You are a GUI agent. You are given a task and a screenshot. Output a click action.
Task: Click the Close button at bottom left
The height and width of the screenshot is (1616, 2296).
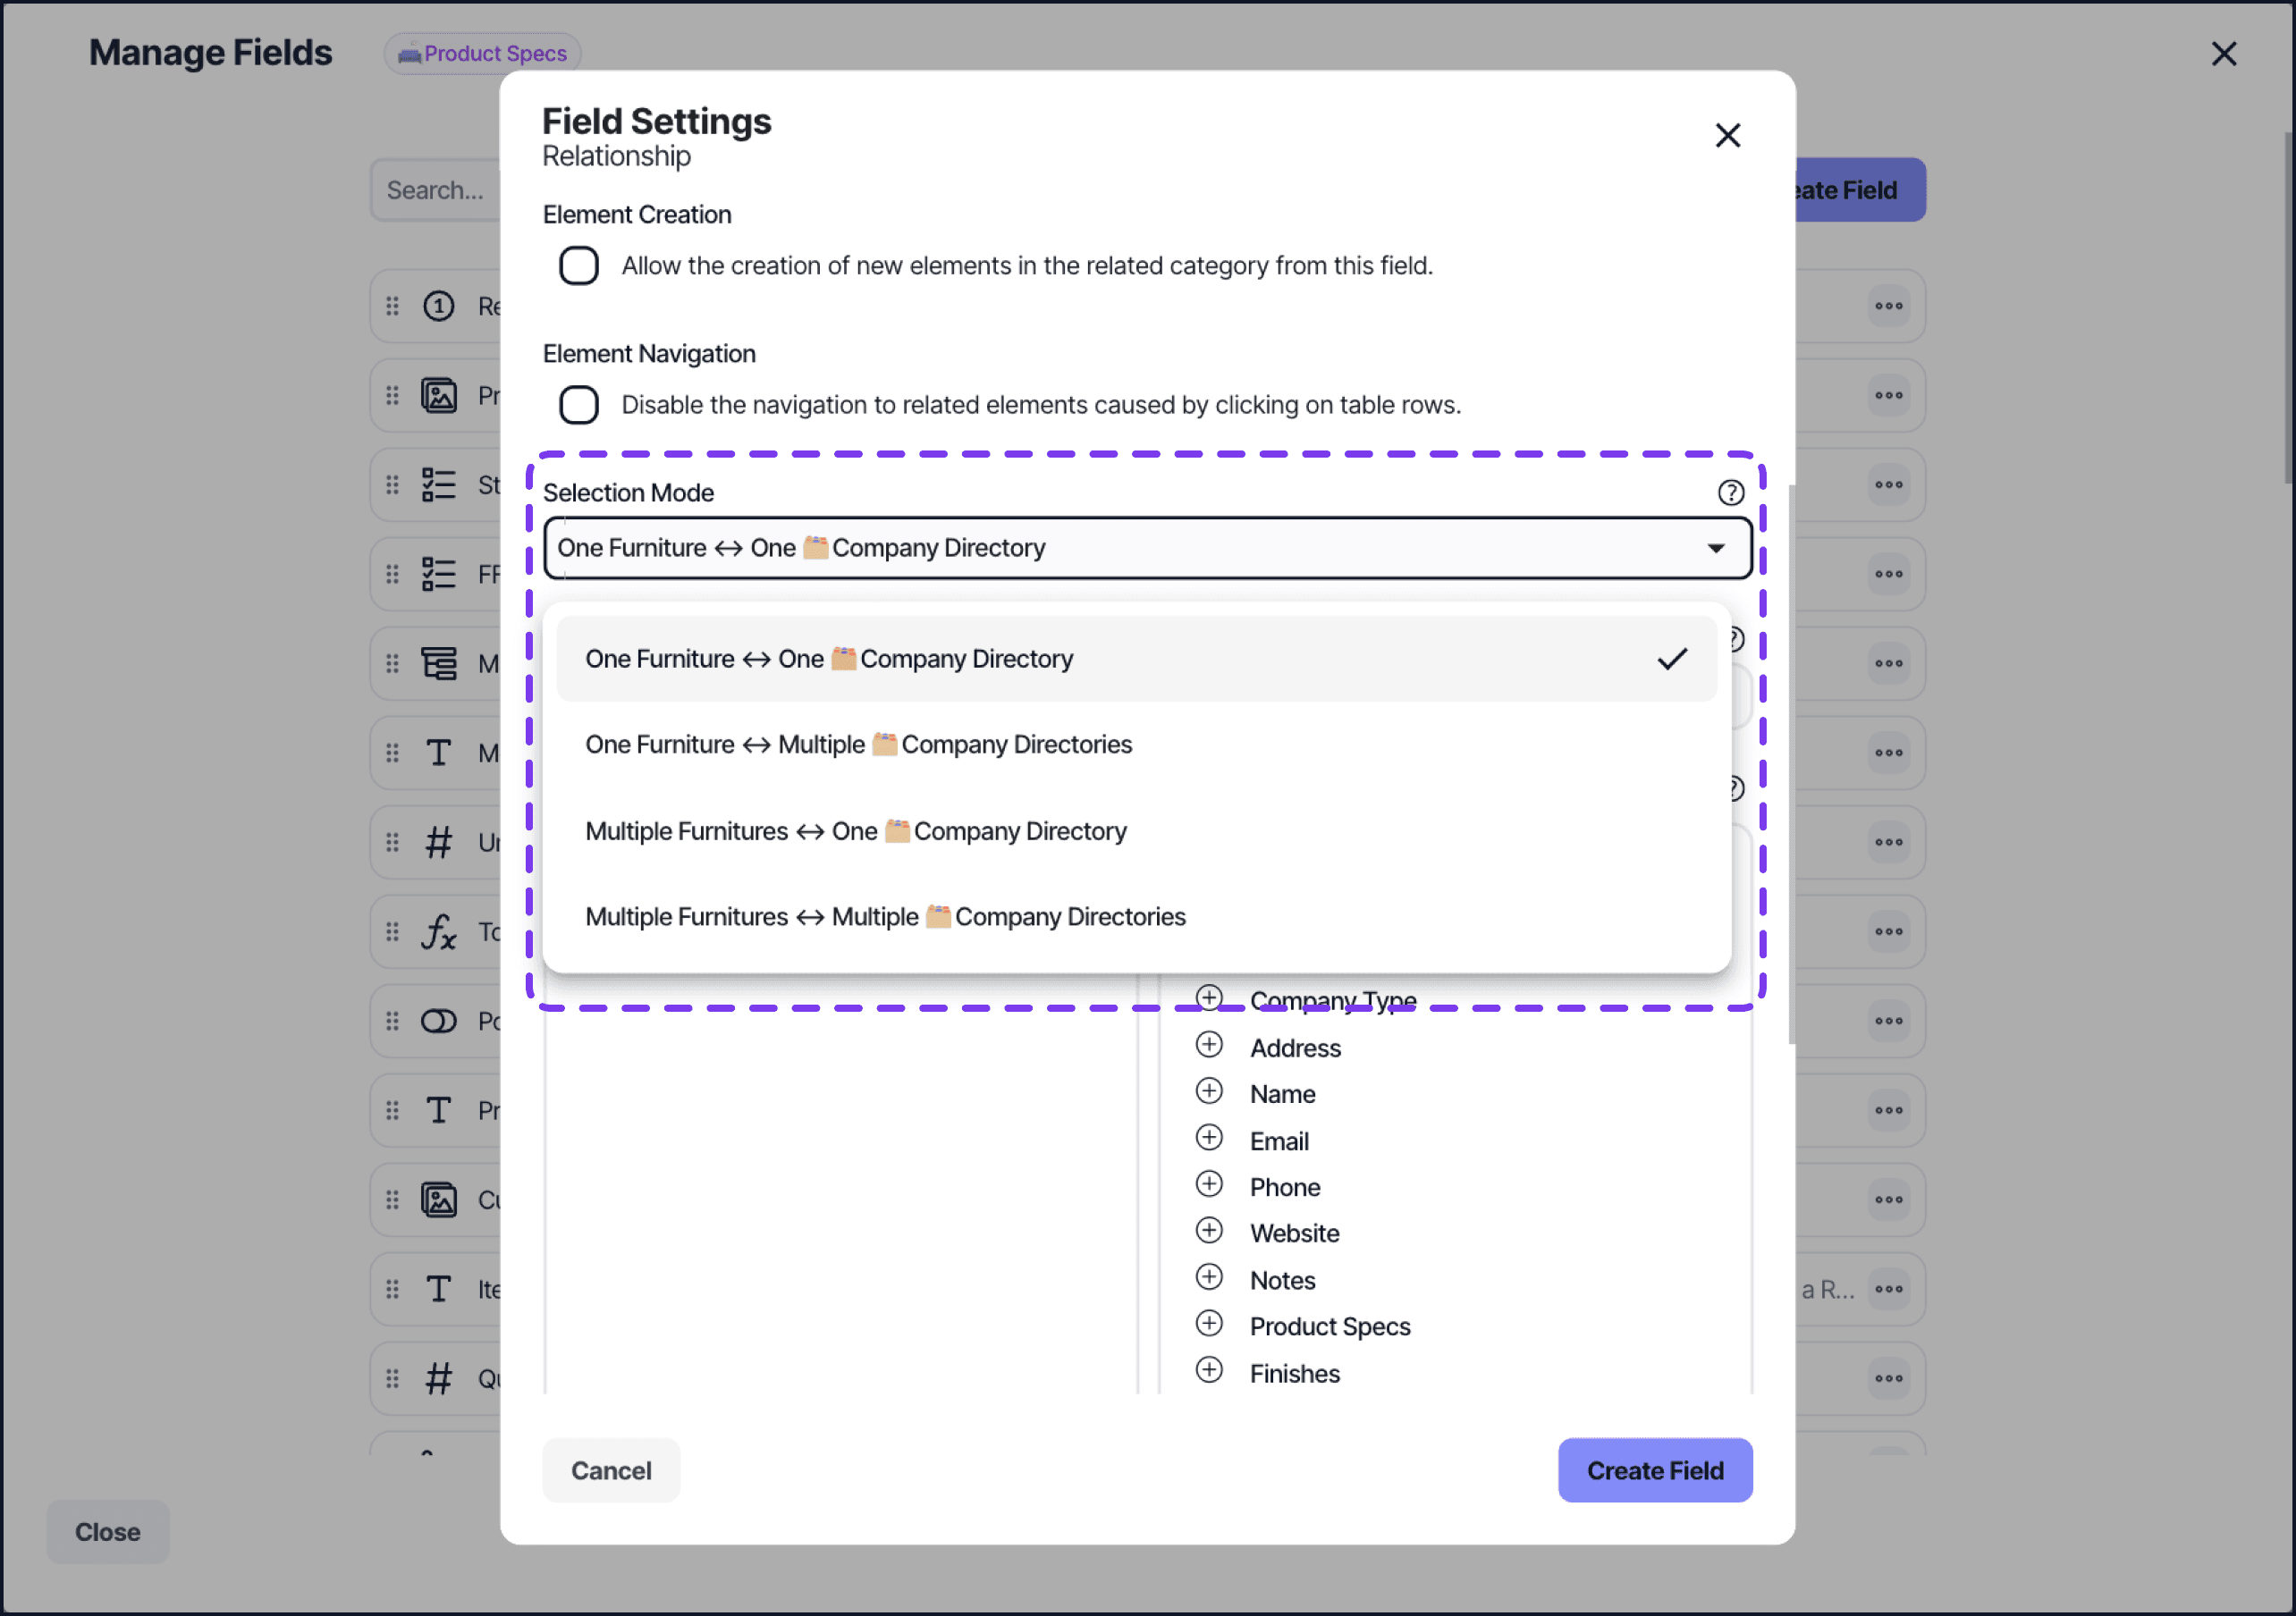click(x=107, y=1532)
